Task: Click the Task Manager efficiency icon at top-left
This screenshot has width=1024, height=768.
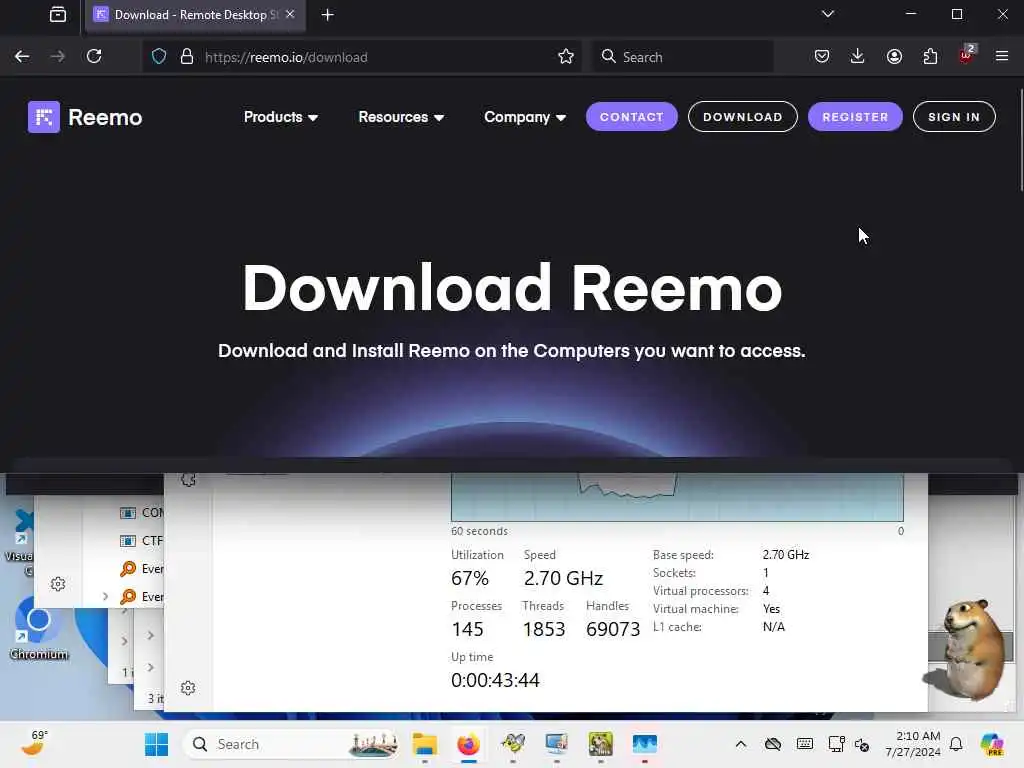Action: pyautogui.click(x=189, y=480)
